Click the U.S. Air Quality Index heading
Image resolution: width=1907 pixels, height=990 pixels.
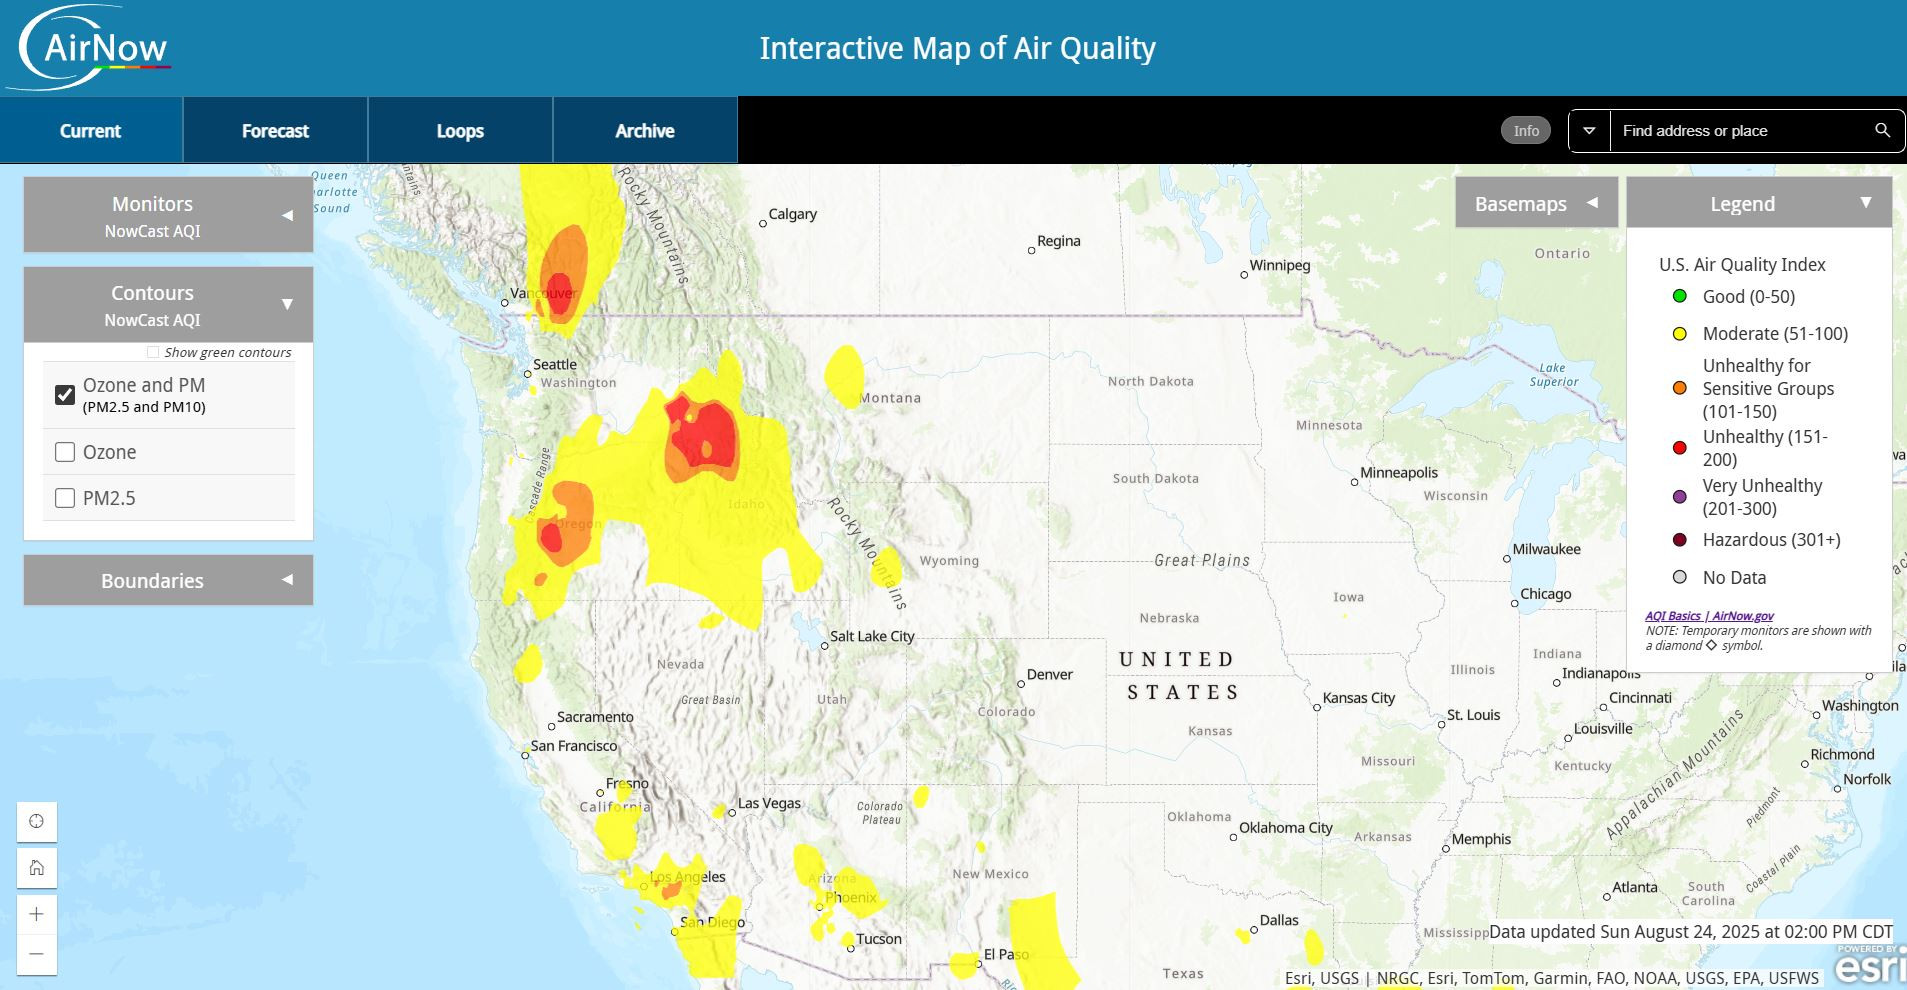tap(1742, 264)
